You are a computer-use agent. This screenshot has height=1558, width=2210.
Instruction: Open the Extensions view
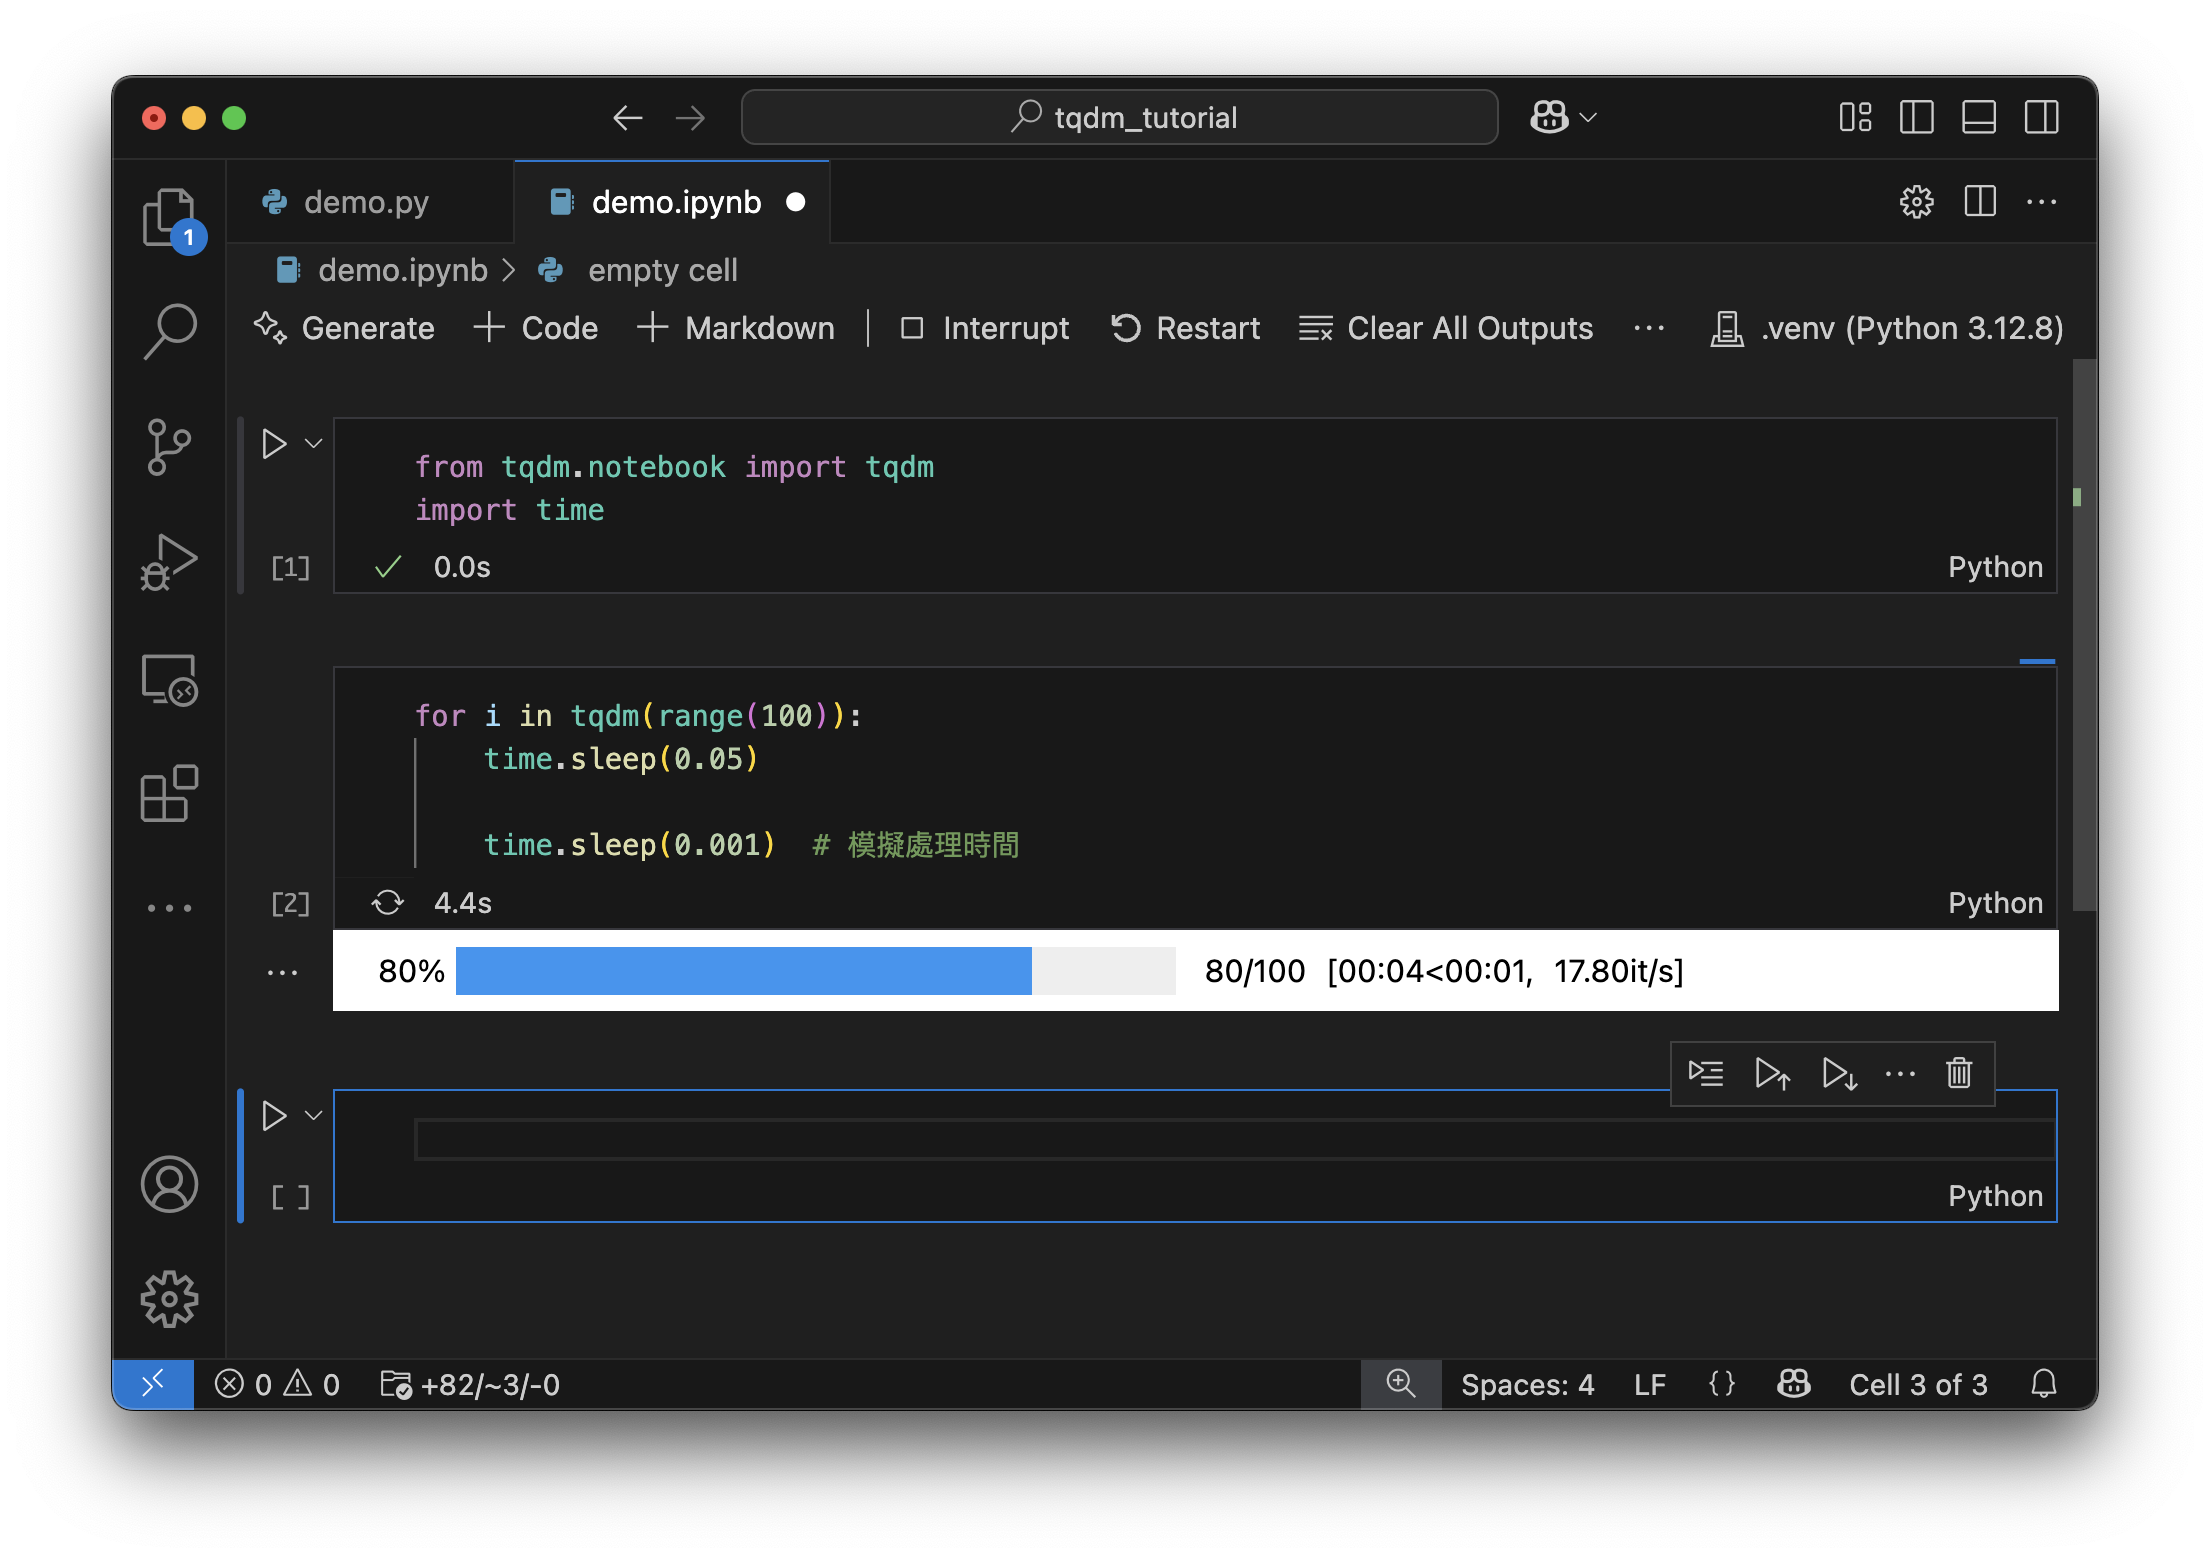[x=169, y=794]
